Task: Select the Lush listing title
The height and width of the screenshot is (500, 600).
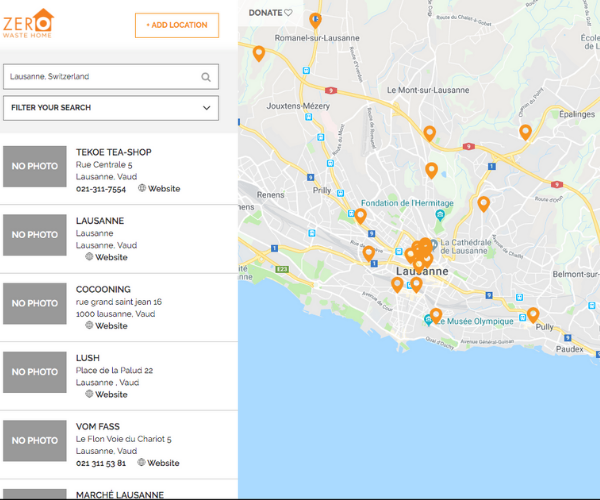Action: [x=88, y=358]
